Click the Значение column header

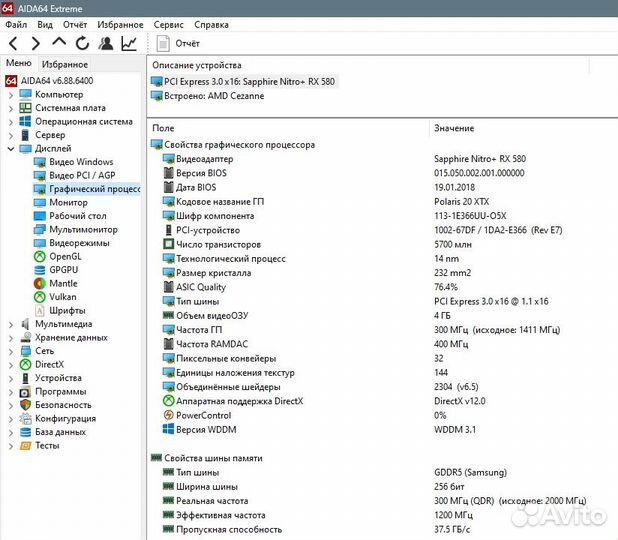pyautogui.click(x=453, y=128)
